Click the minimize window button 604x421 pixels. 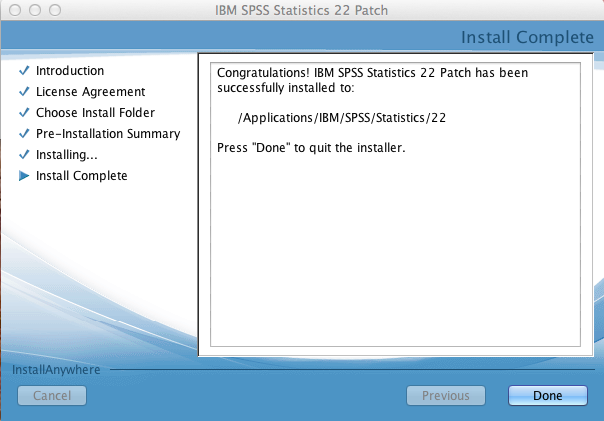35,10
